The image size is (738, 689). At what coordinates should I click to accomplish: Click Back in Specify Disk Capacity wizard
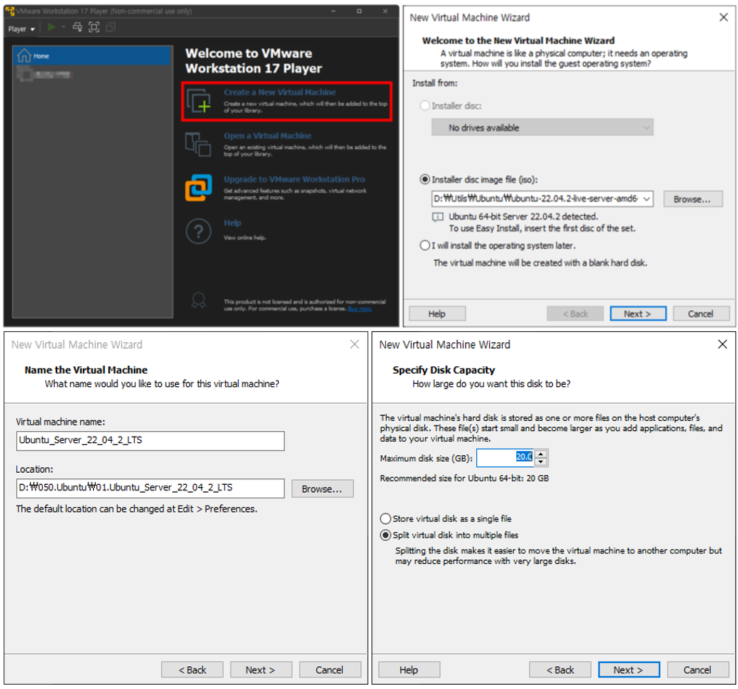click(560, 670)
